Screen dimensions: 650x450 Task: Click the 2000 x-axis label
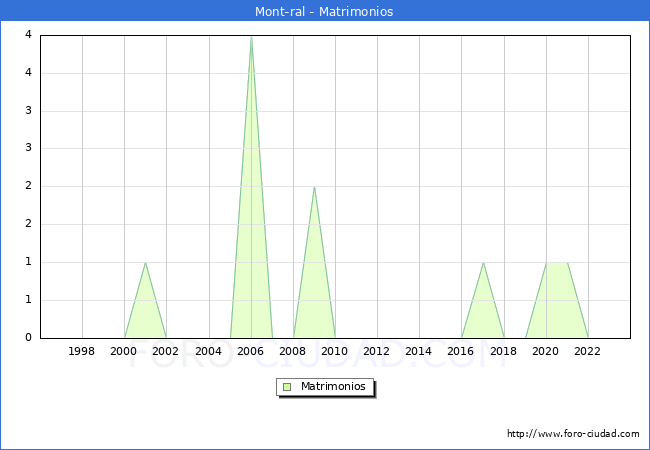[124, 351]
